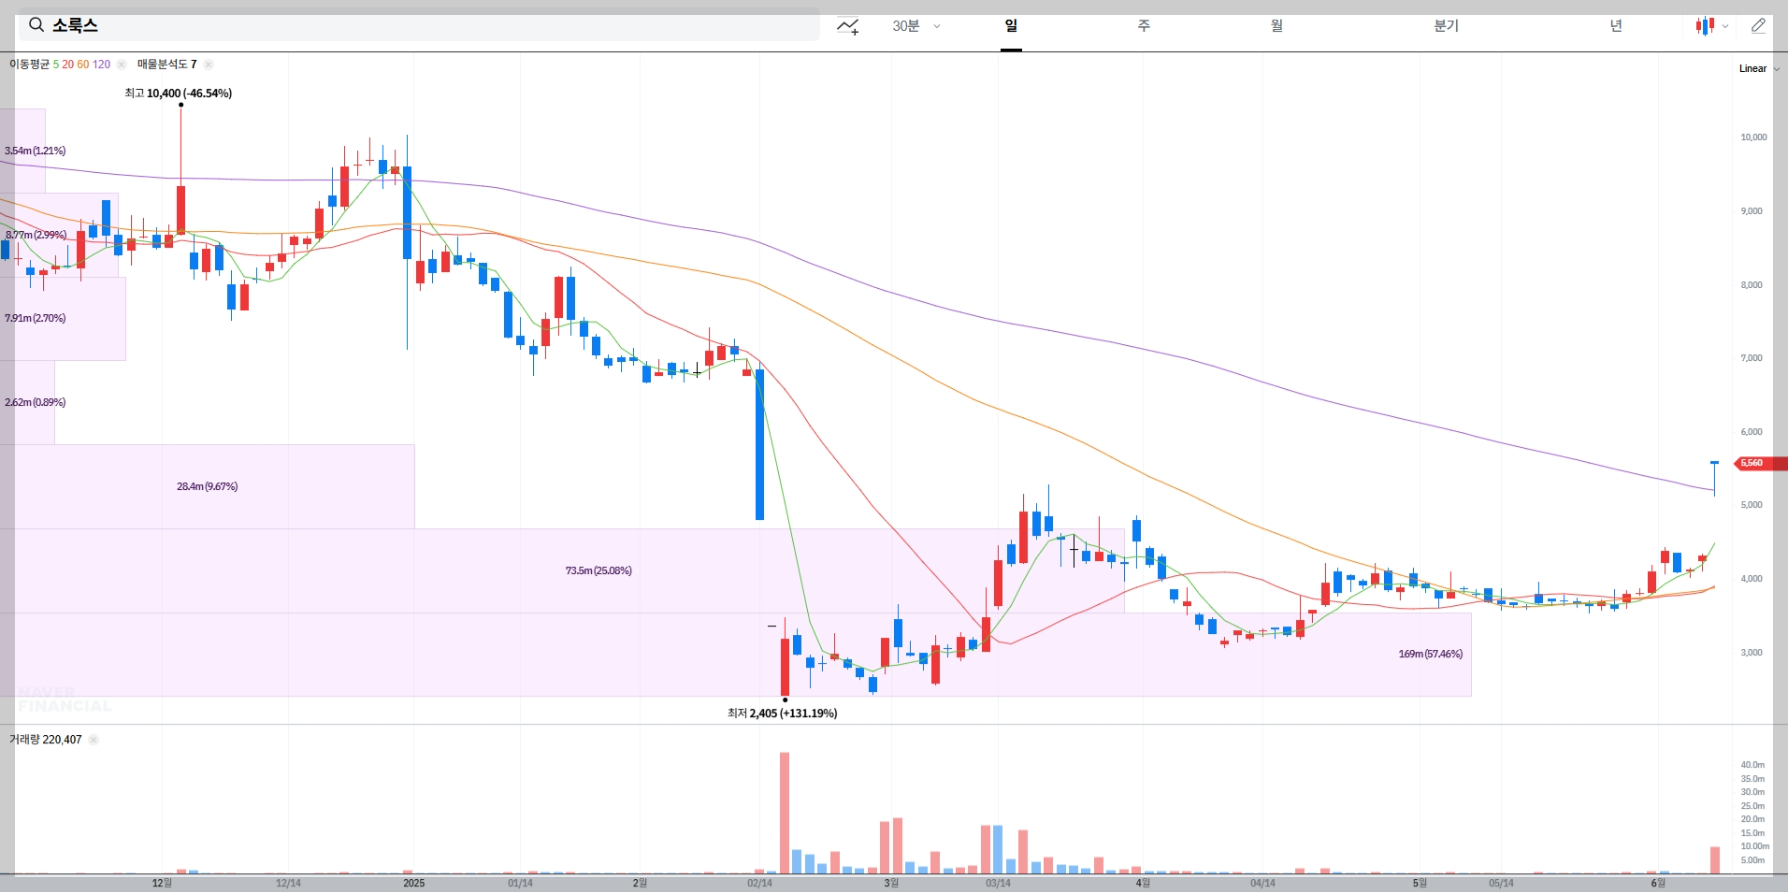Switch to the 년 yearly tab

[x=1616, y=26]
